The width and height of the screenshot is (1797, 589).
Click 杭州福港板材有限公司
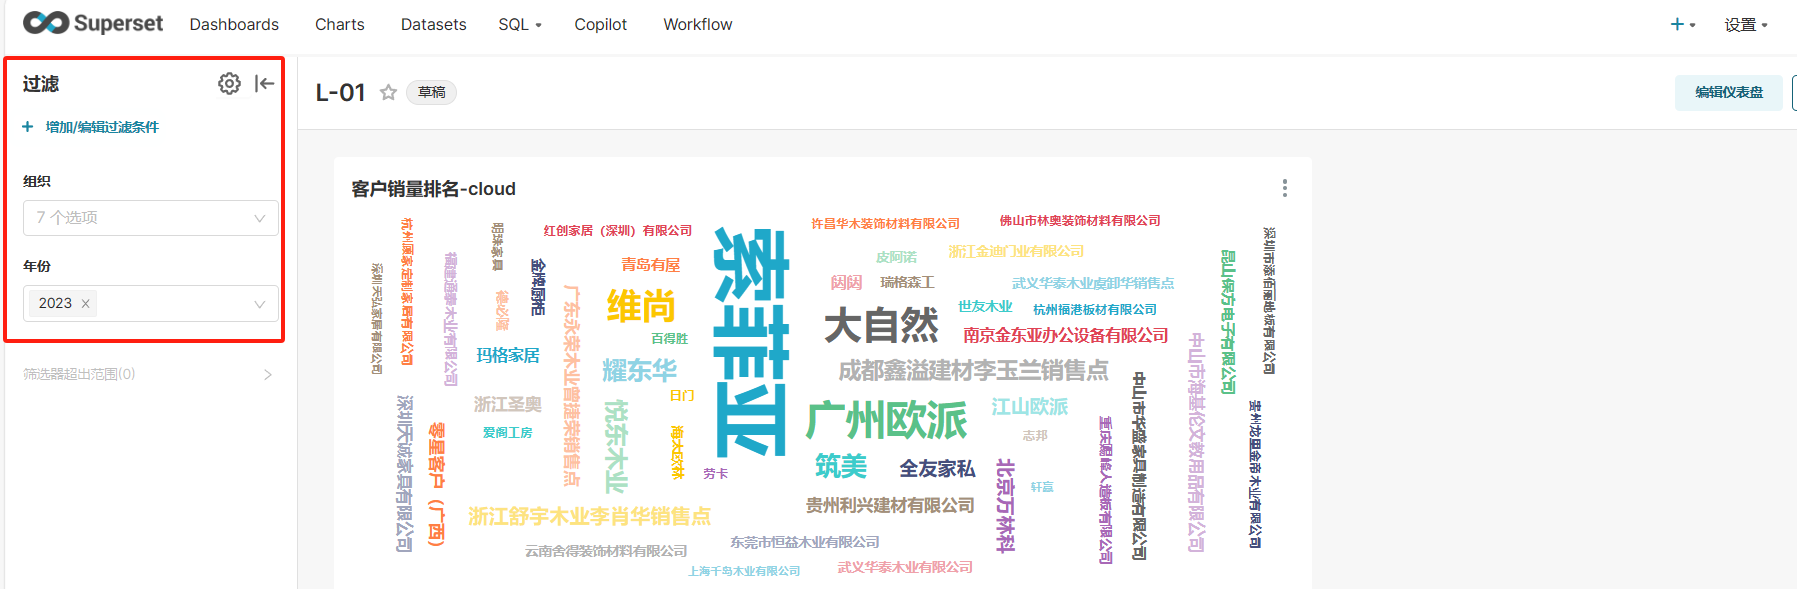[1095, 310]
